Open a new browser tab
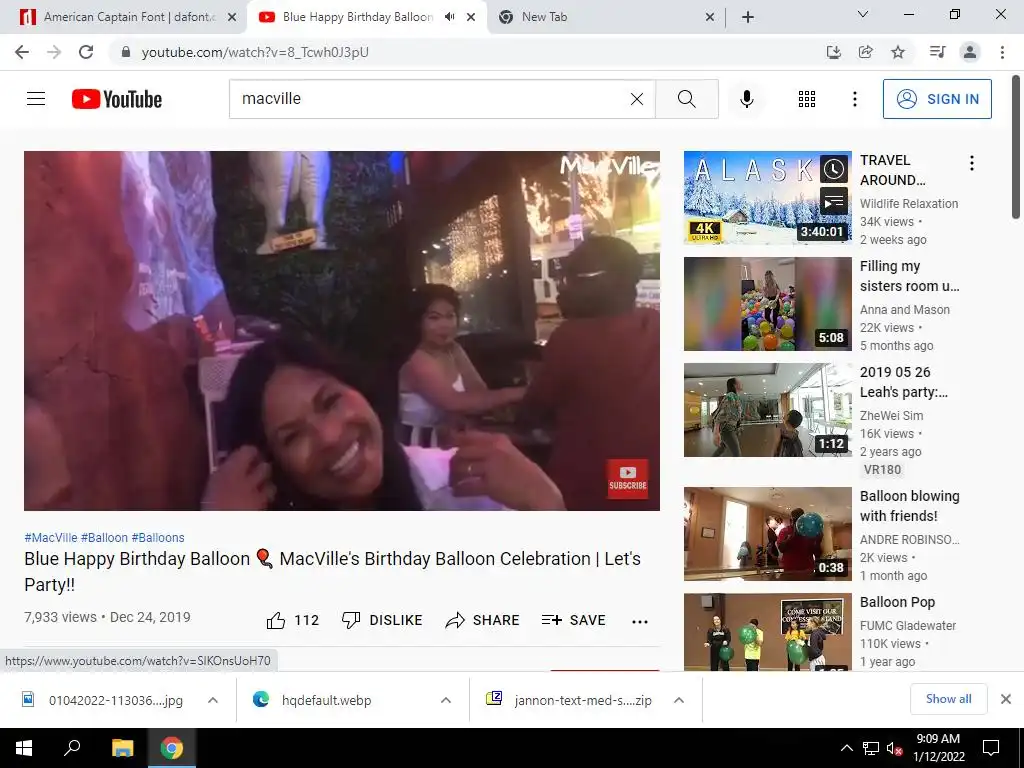The height and width of the screenshot is (768, 1024). pyautogui.click(x=748, y=18)
